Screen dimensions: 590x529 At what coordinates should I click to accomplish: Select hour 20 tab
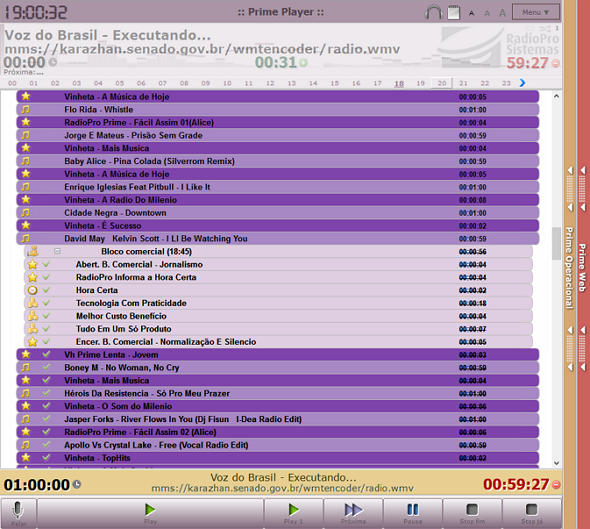(x=442, y=83)
